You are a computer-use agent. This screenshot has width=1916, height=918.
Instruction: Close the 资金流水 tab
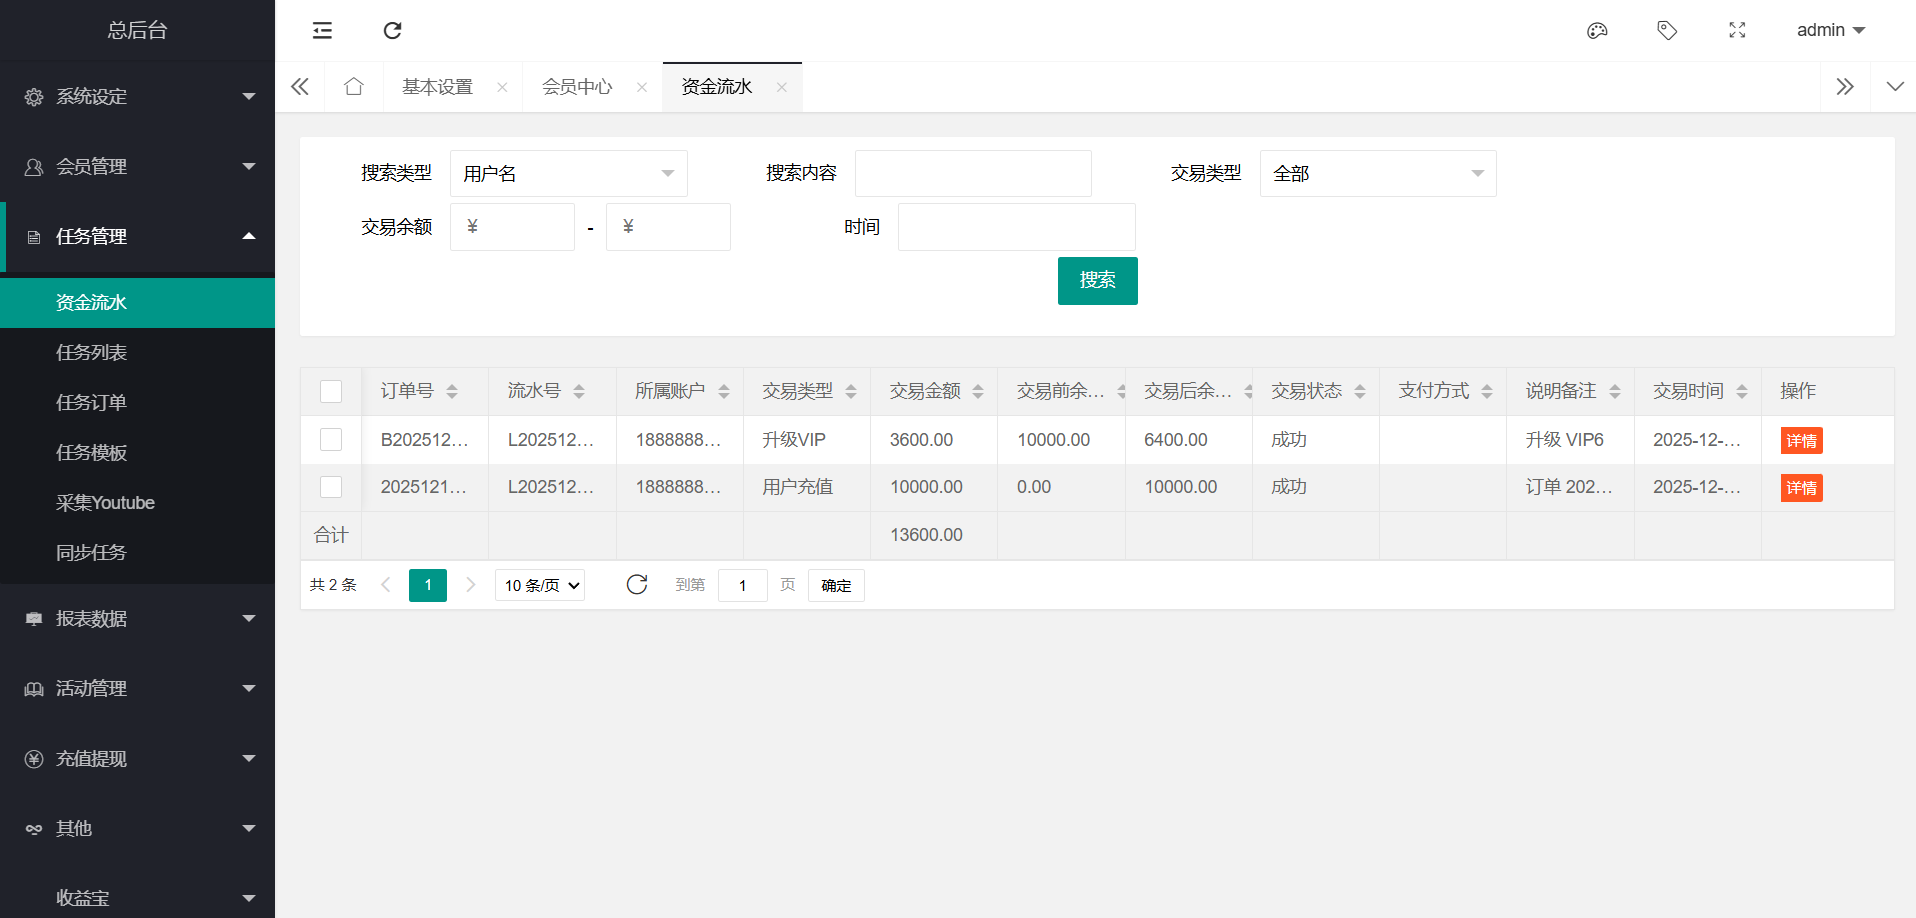click(782, 88)
